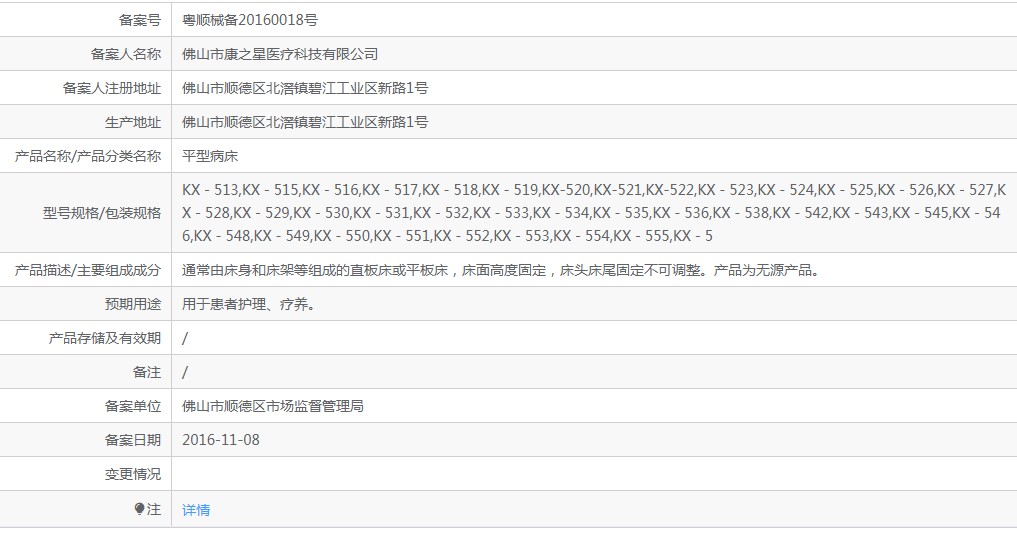Click the 备注 row label
Screen dimensions: 1017x539
point(147,372)
